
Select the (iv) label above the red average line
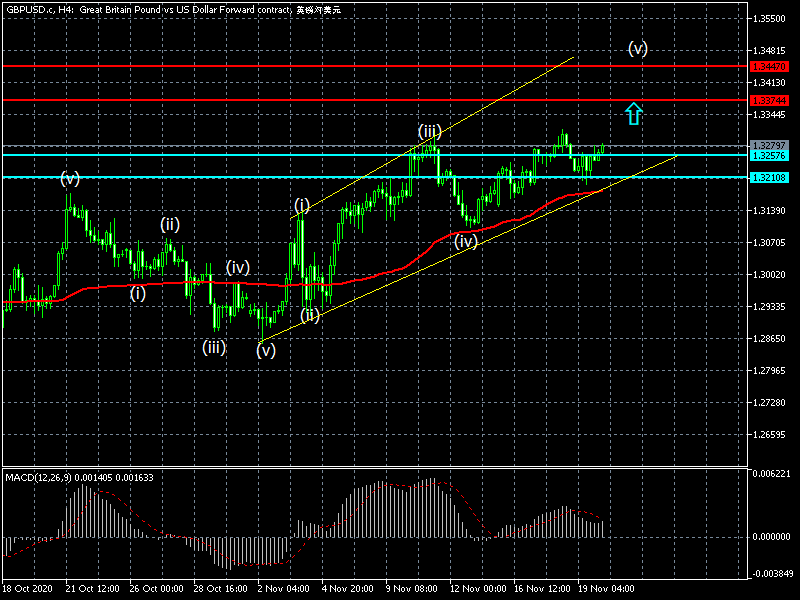pos(237,267)
